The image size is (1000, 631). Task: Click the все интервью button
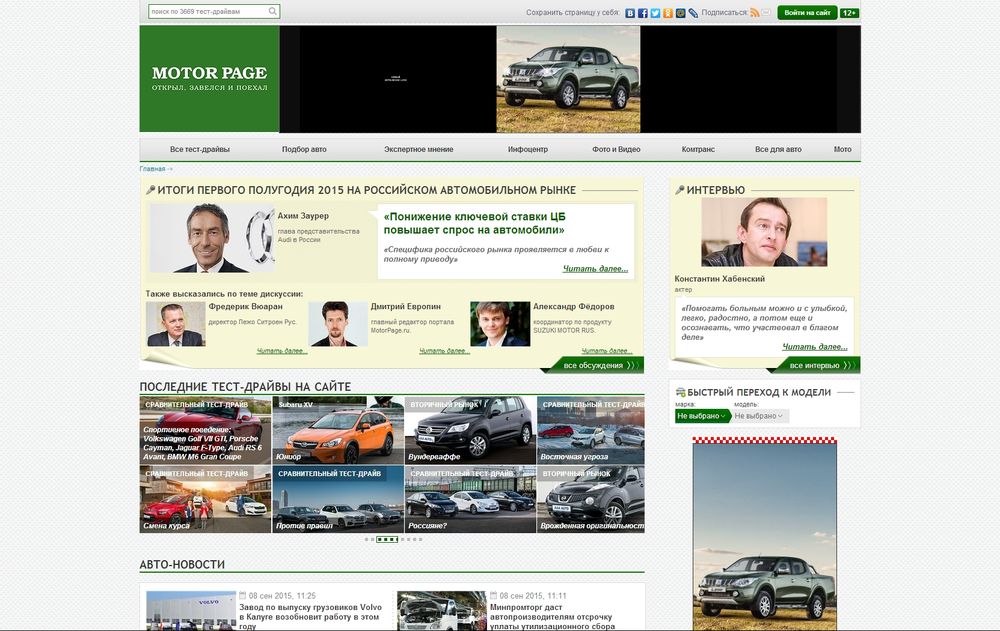pyautogui.click(x=816, y=366)
